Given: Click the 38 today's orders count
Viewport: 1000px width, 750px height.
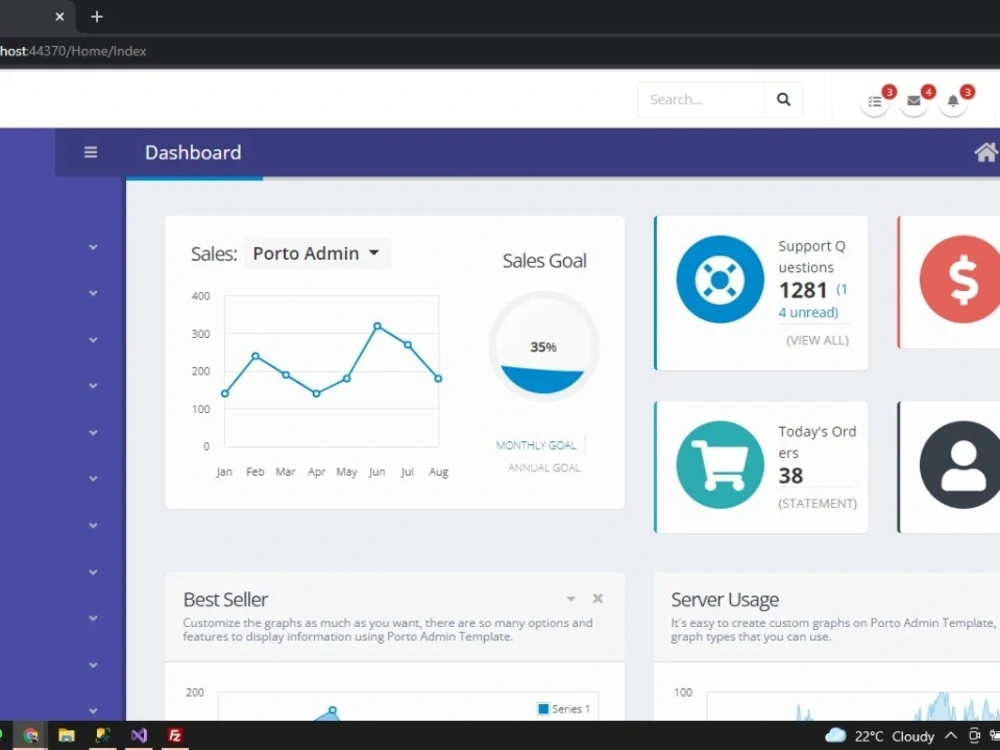Looking at the screenshot, I should point(791,475).
